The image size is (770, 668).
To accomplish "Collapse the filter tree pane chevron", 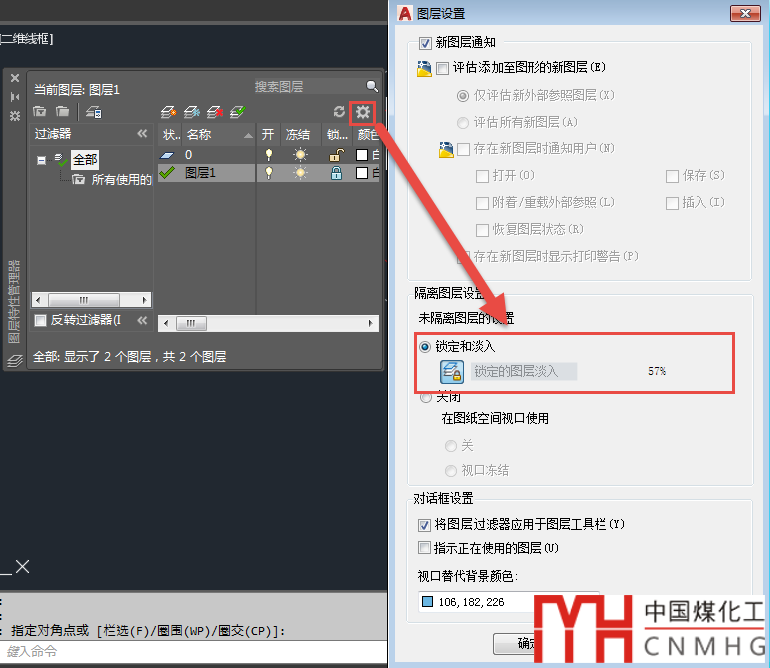I will click(x=142, y=134).
